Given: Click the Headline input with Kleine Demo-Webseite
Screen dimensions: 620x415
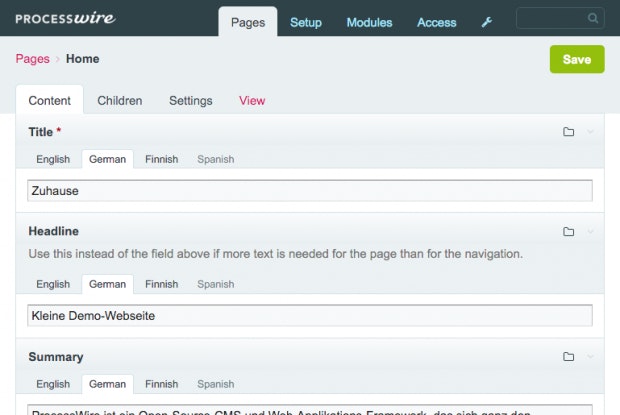Looking at the screenshot, I should click(310, 315).
